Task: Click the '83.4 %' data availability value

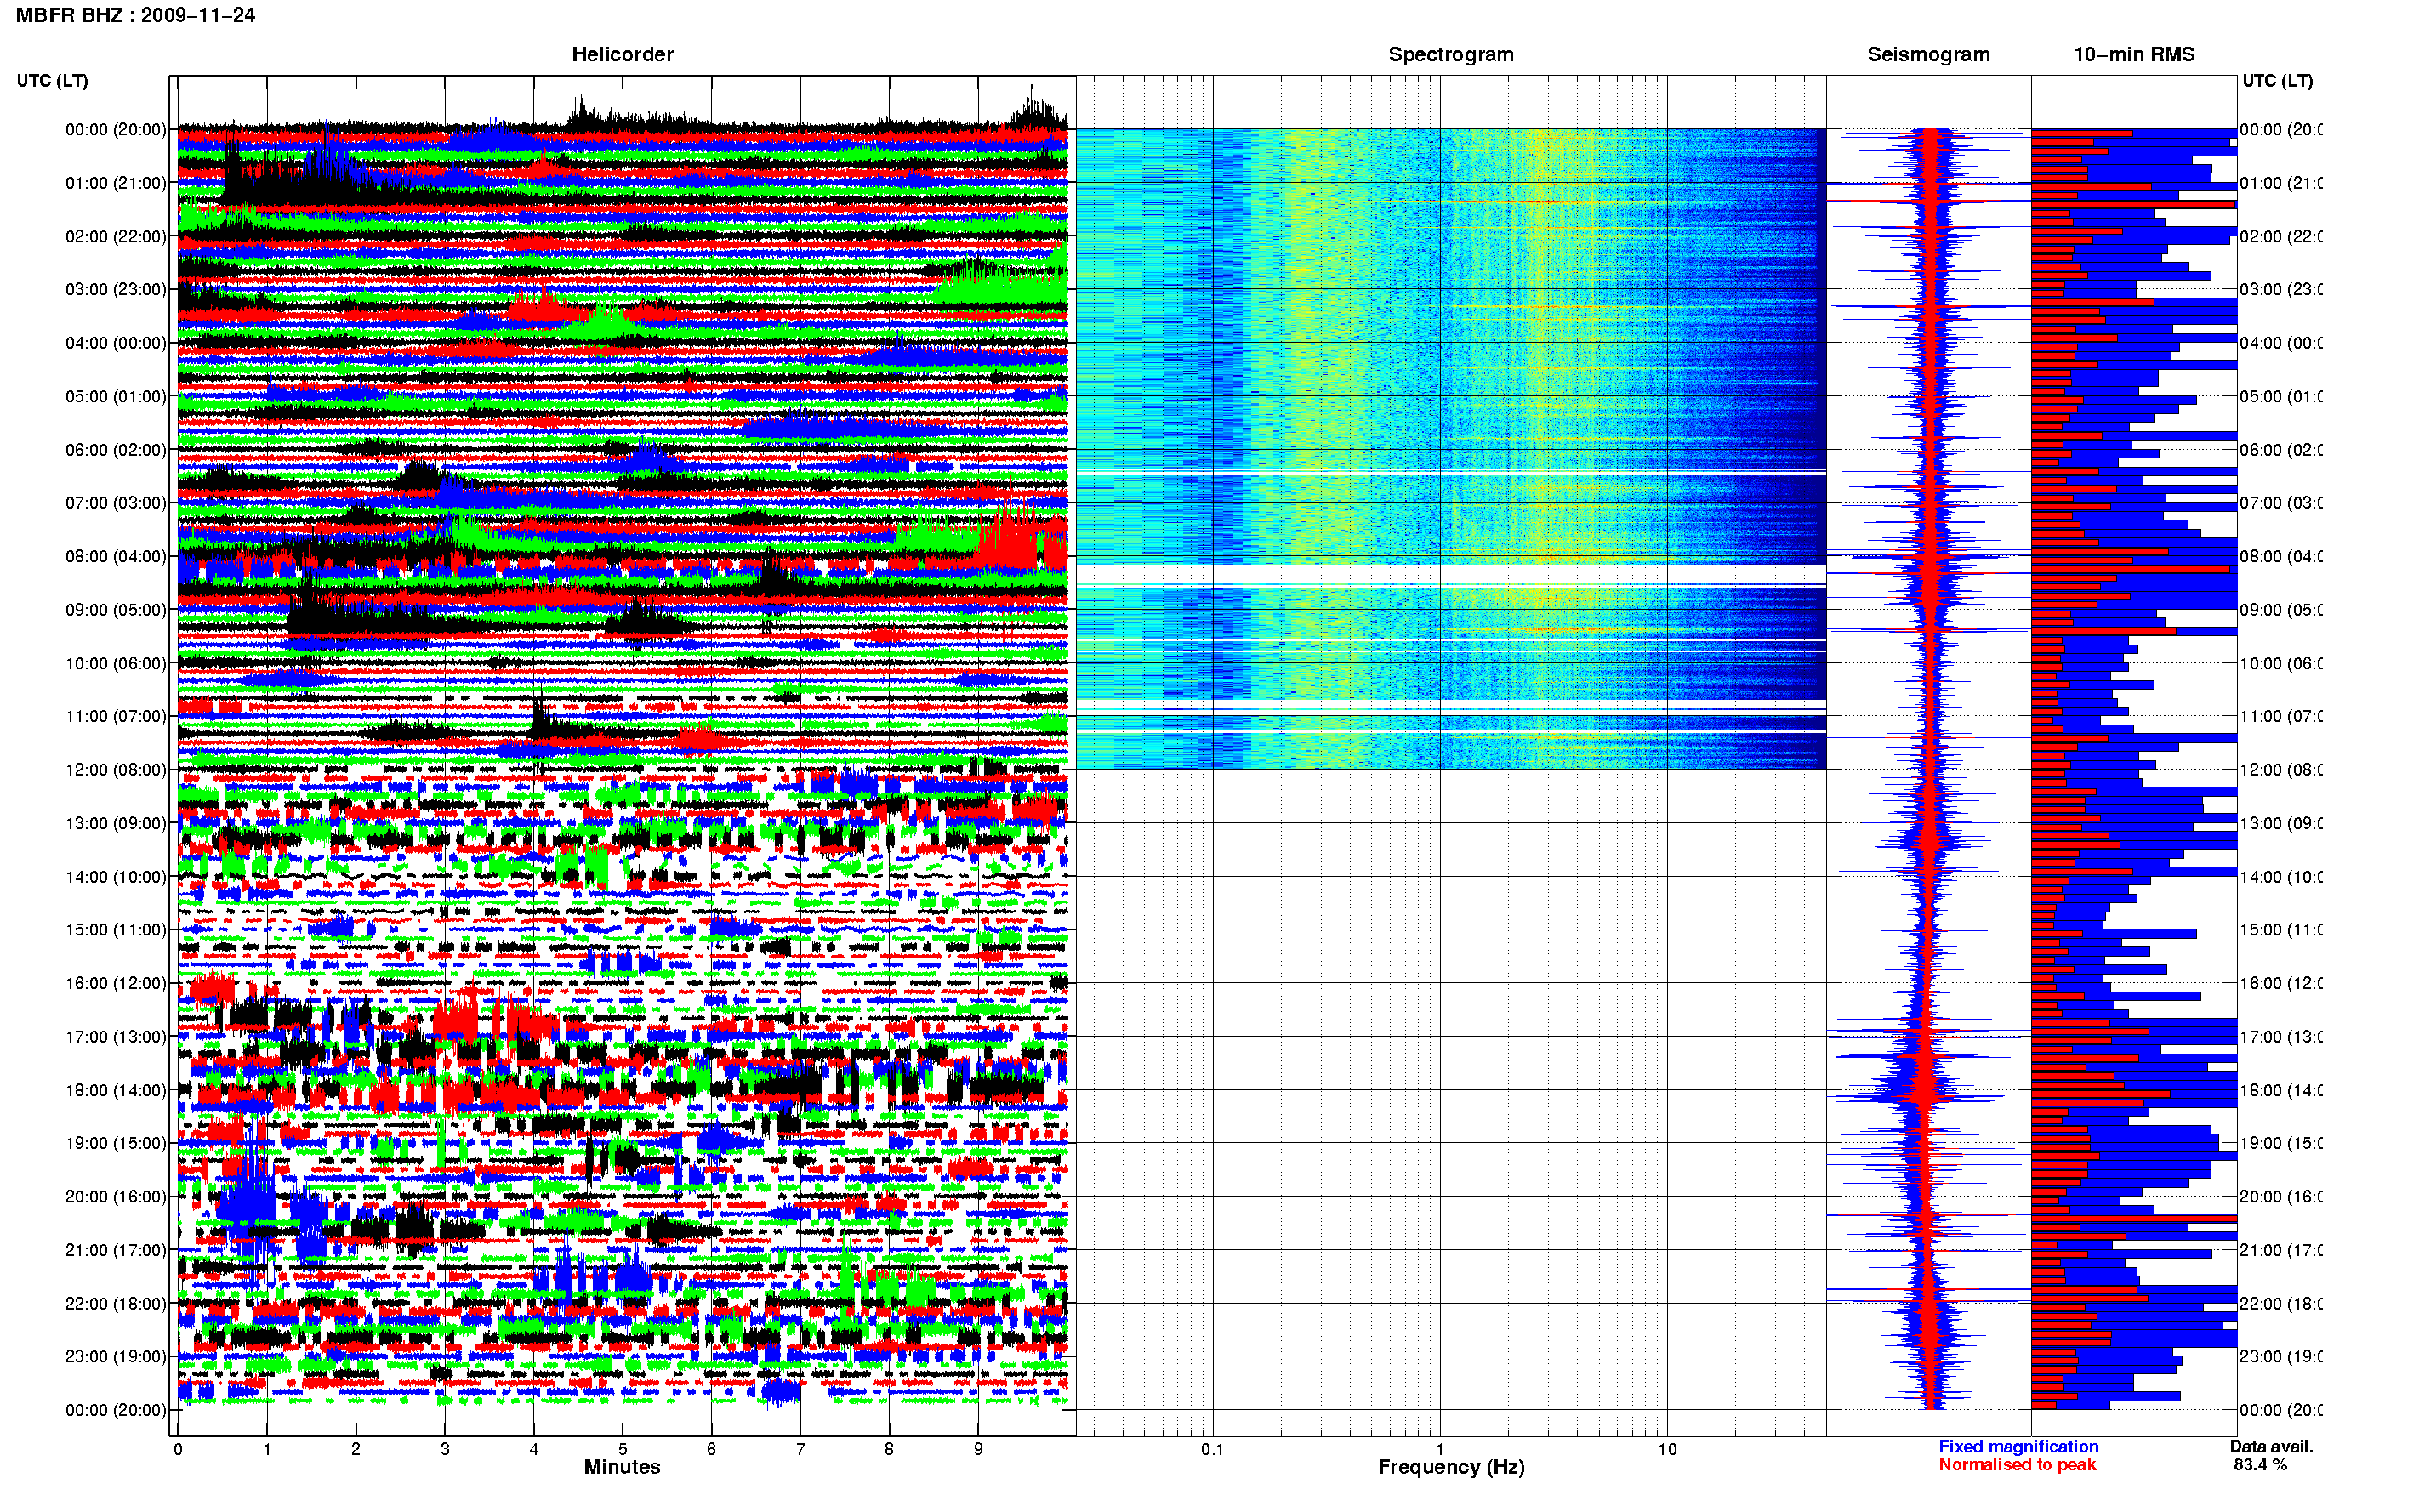Action: (x=2260, y=1464)
